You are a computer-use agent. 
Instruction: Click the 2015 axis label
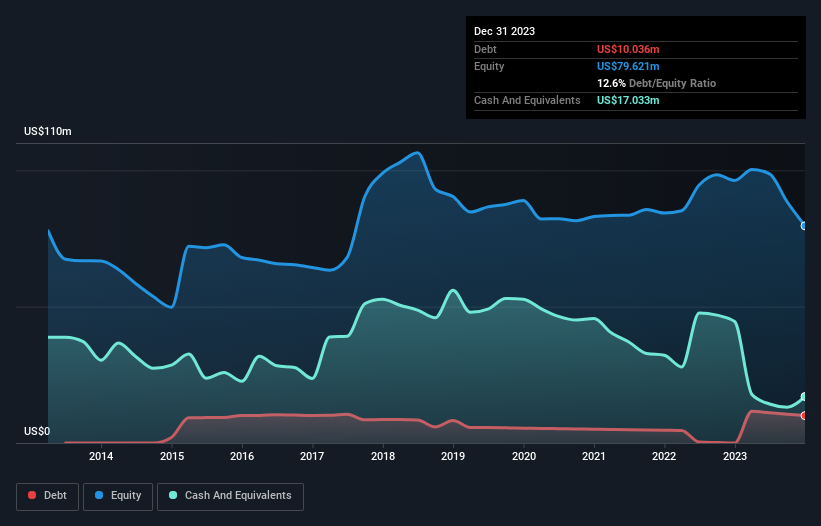click(x=172, y=456)
